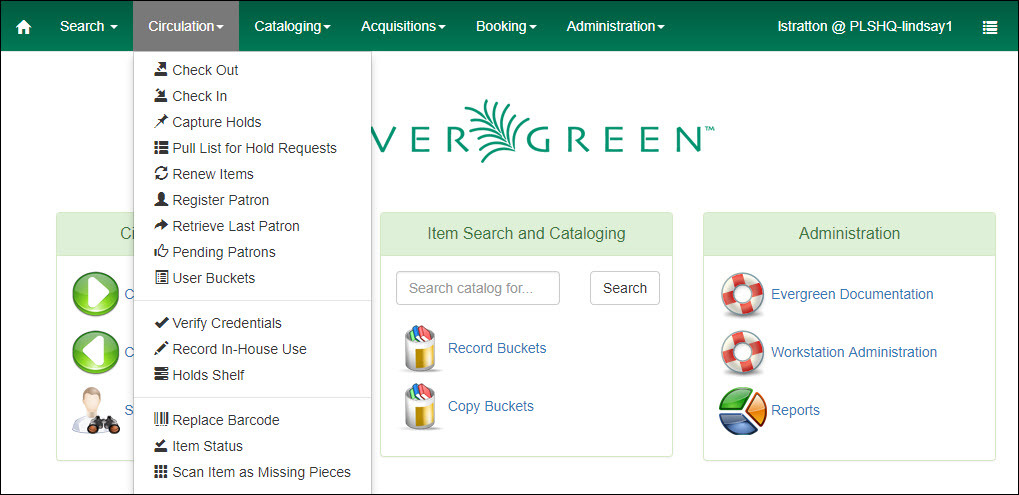Click the Retrieve Last Patron arrow icon
Viewport: 1019px width, 495px height.
[161, 225]
